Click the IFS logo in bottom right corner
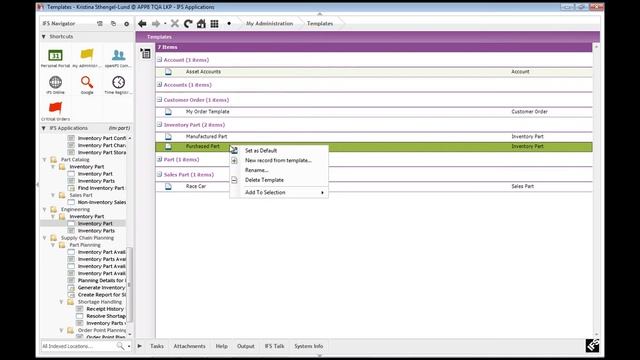Image resolution: width=640 pixels, height=360 pixels. pos(593,345)
